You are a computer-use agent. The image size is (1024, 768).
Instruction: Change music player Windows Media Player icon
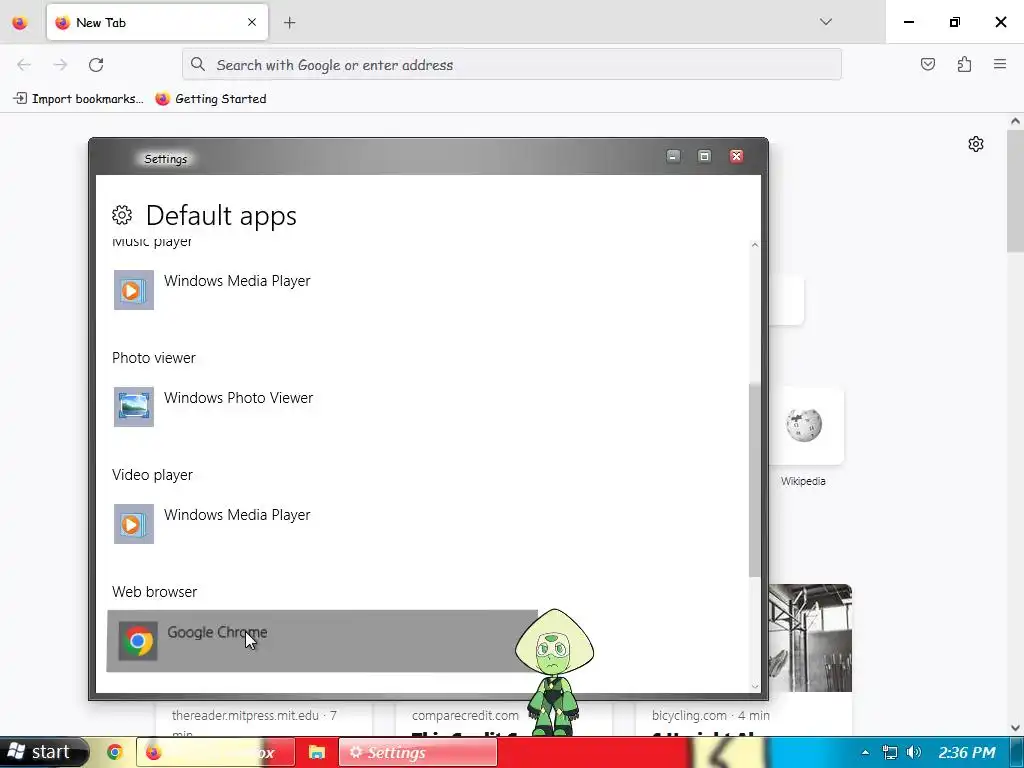[134, 290]
